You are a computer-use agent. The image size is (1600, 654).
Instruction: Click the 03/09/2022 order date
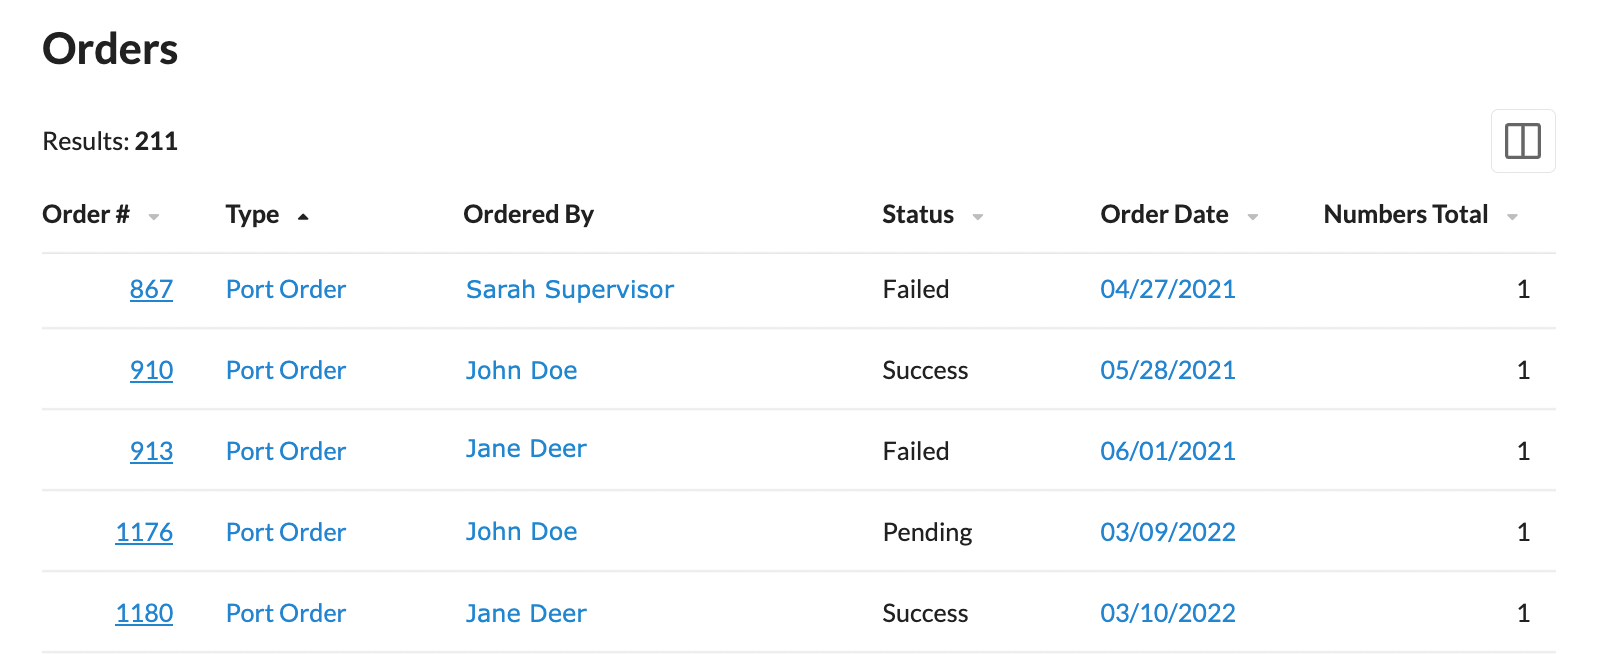1168,532
